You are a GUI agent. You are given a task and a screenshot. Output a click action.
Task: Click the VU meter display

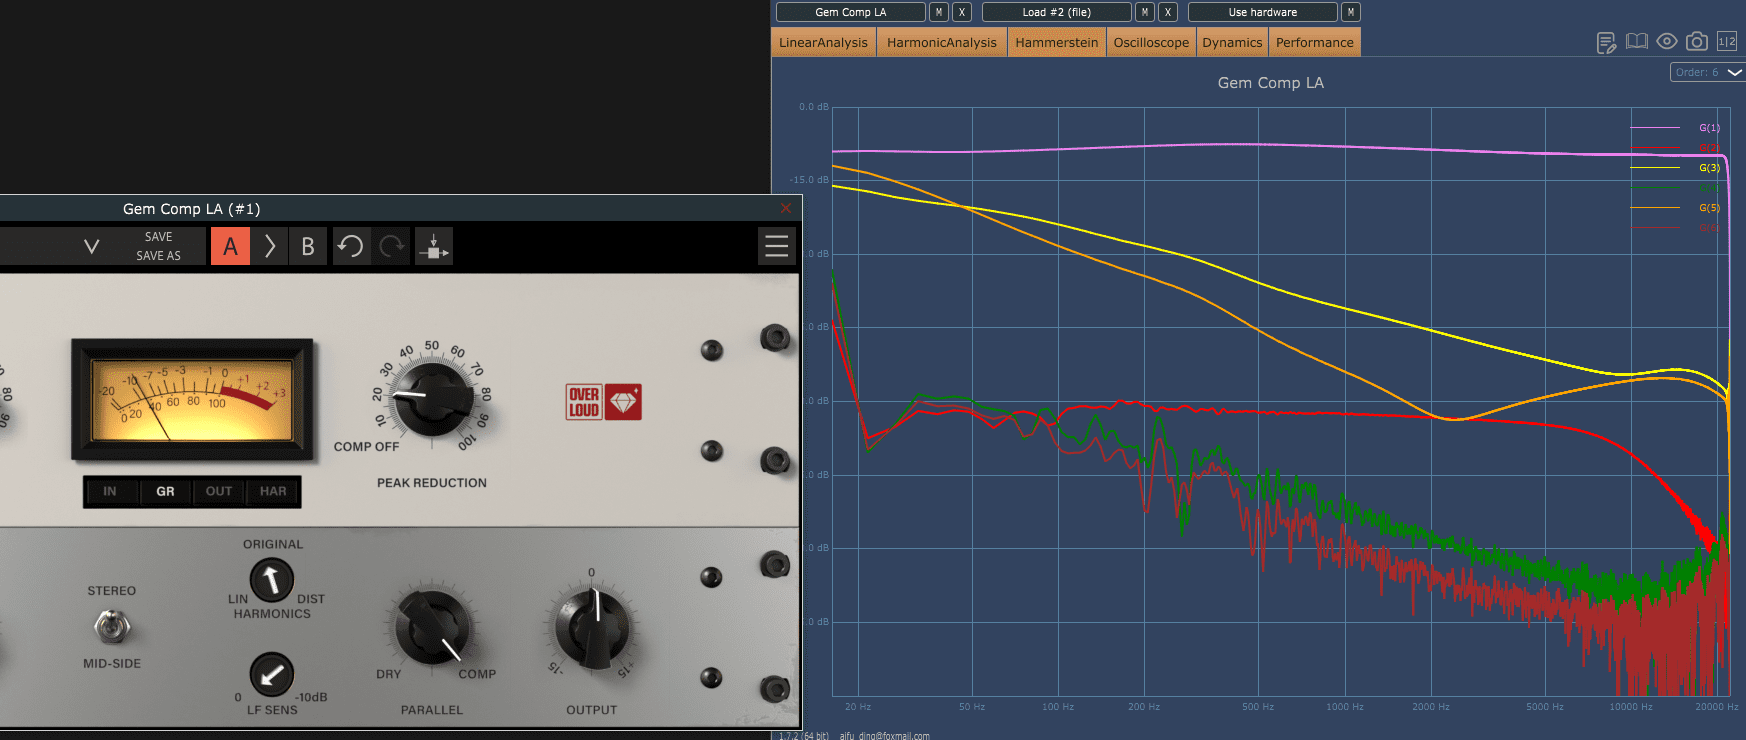(x=192, y=399)
